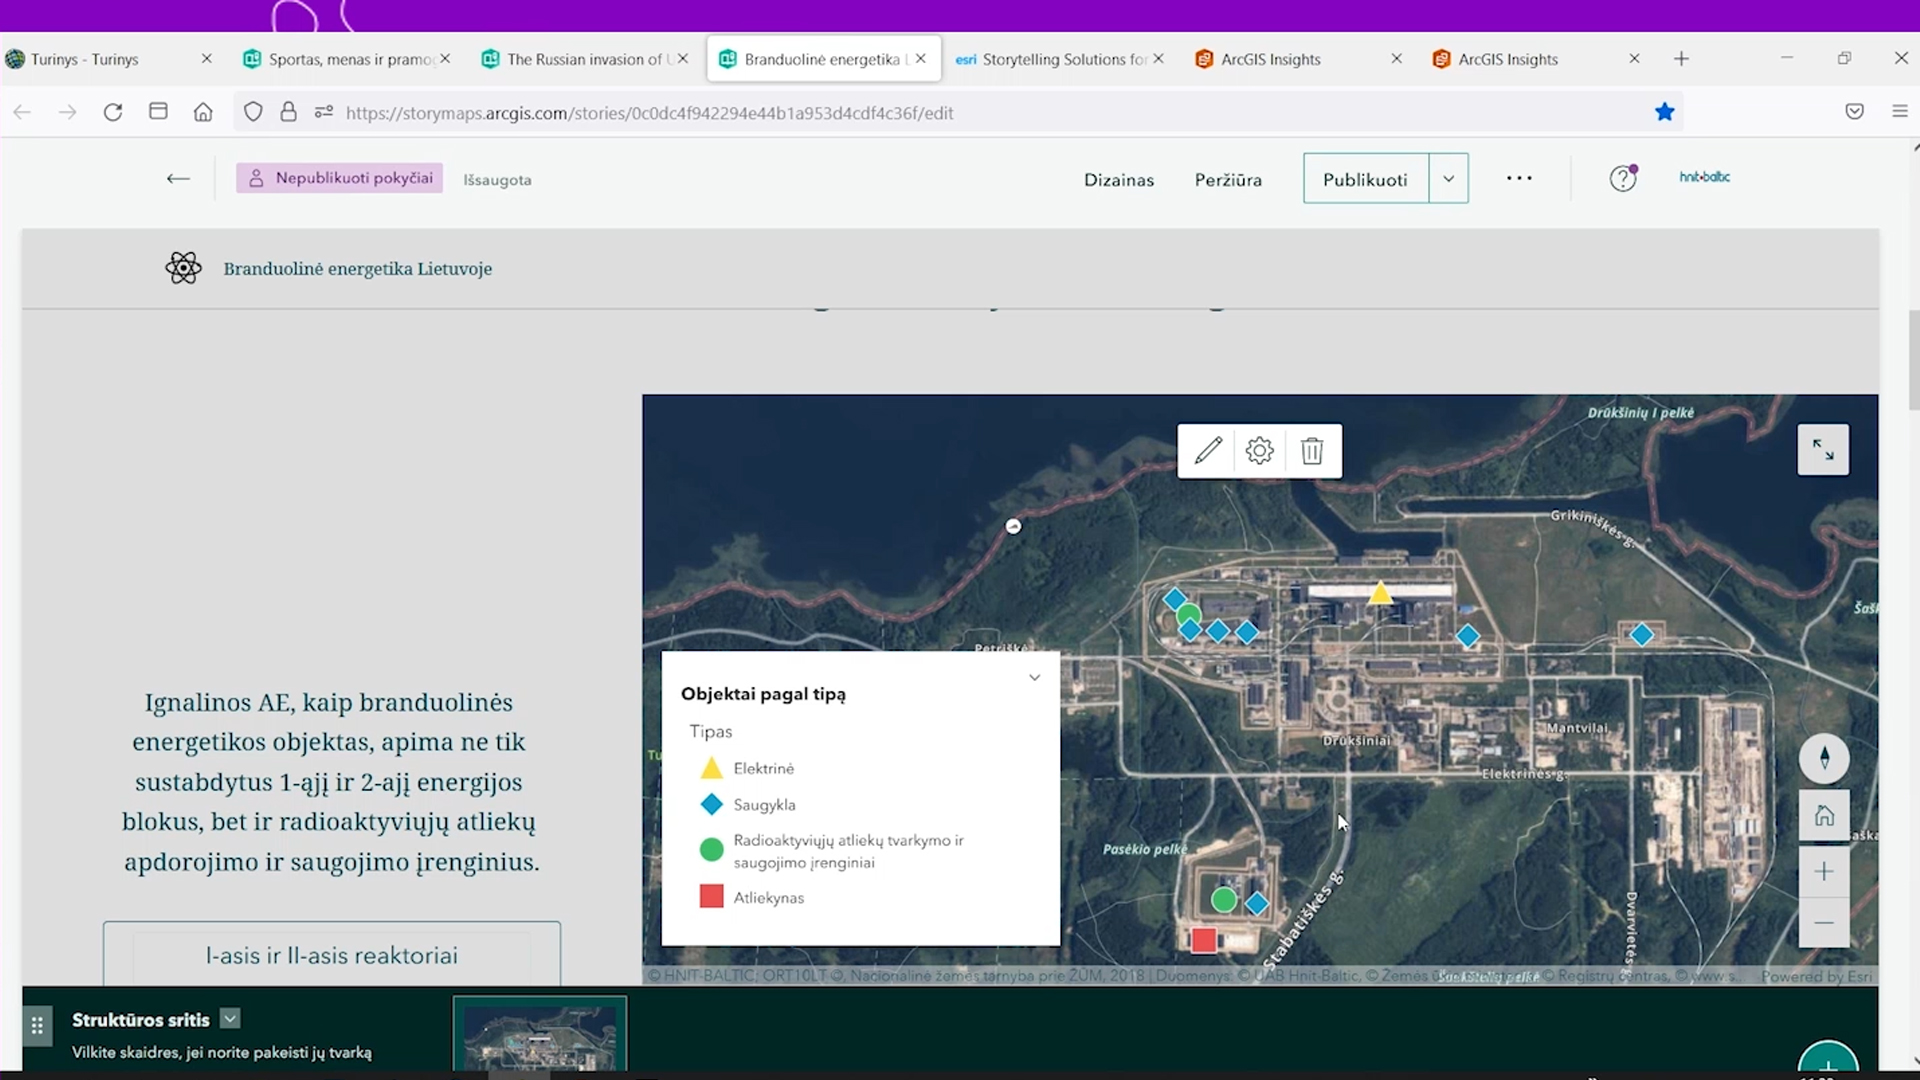
Task: Return map to home extent
Action: point(1824,816)
